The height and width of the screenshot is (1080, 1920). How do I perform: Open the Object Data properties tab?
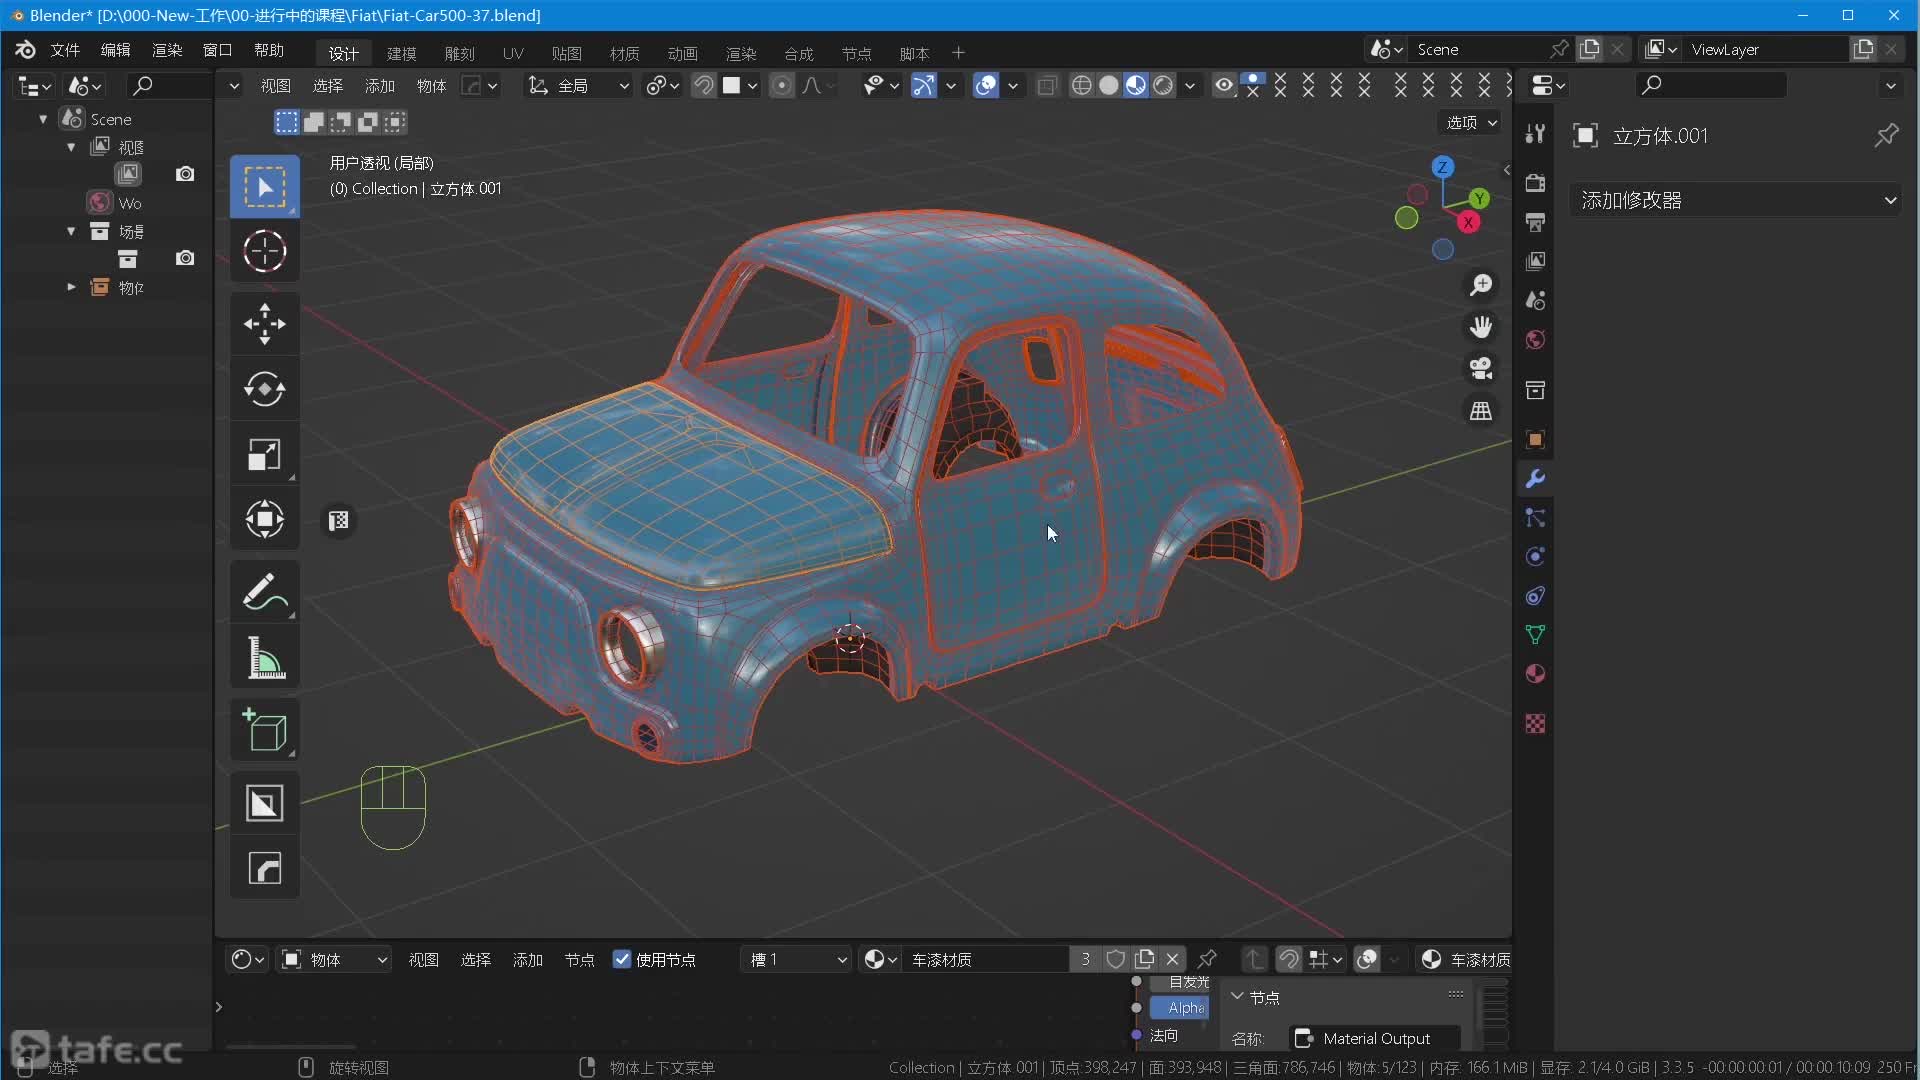pyautogui.click(x=1535, y=635)
